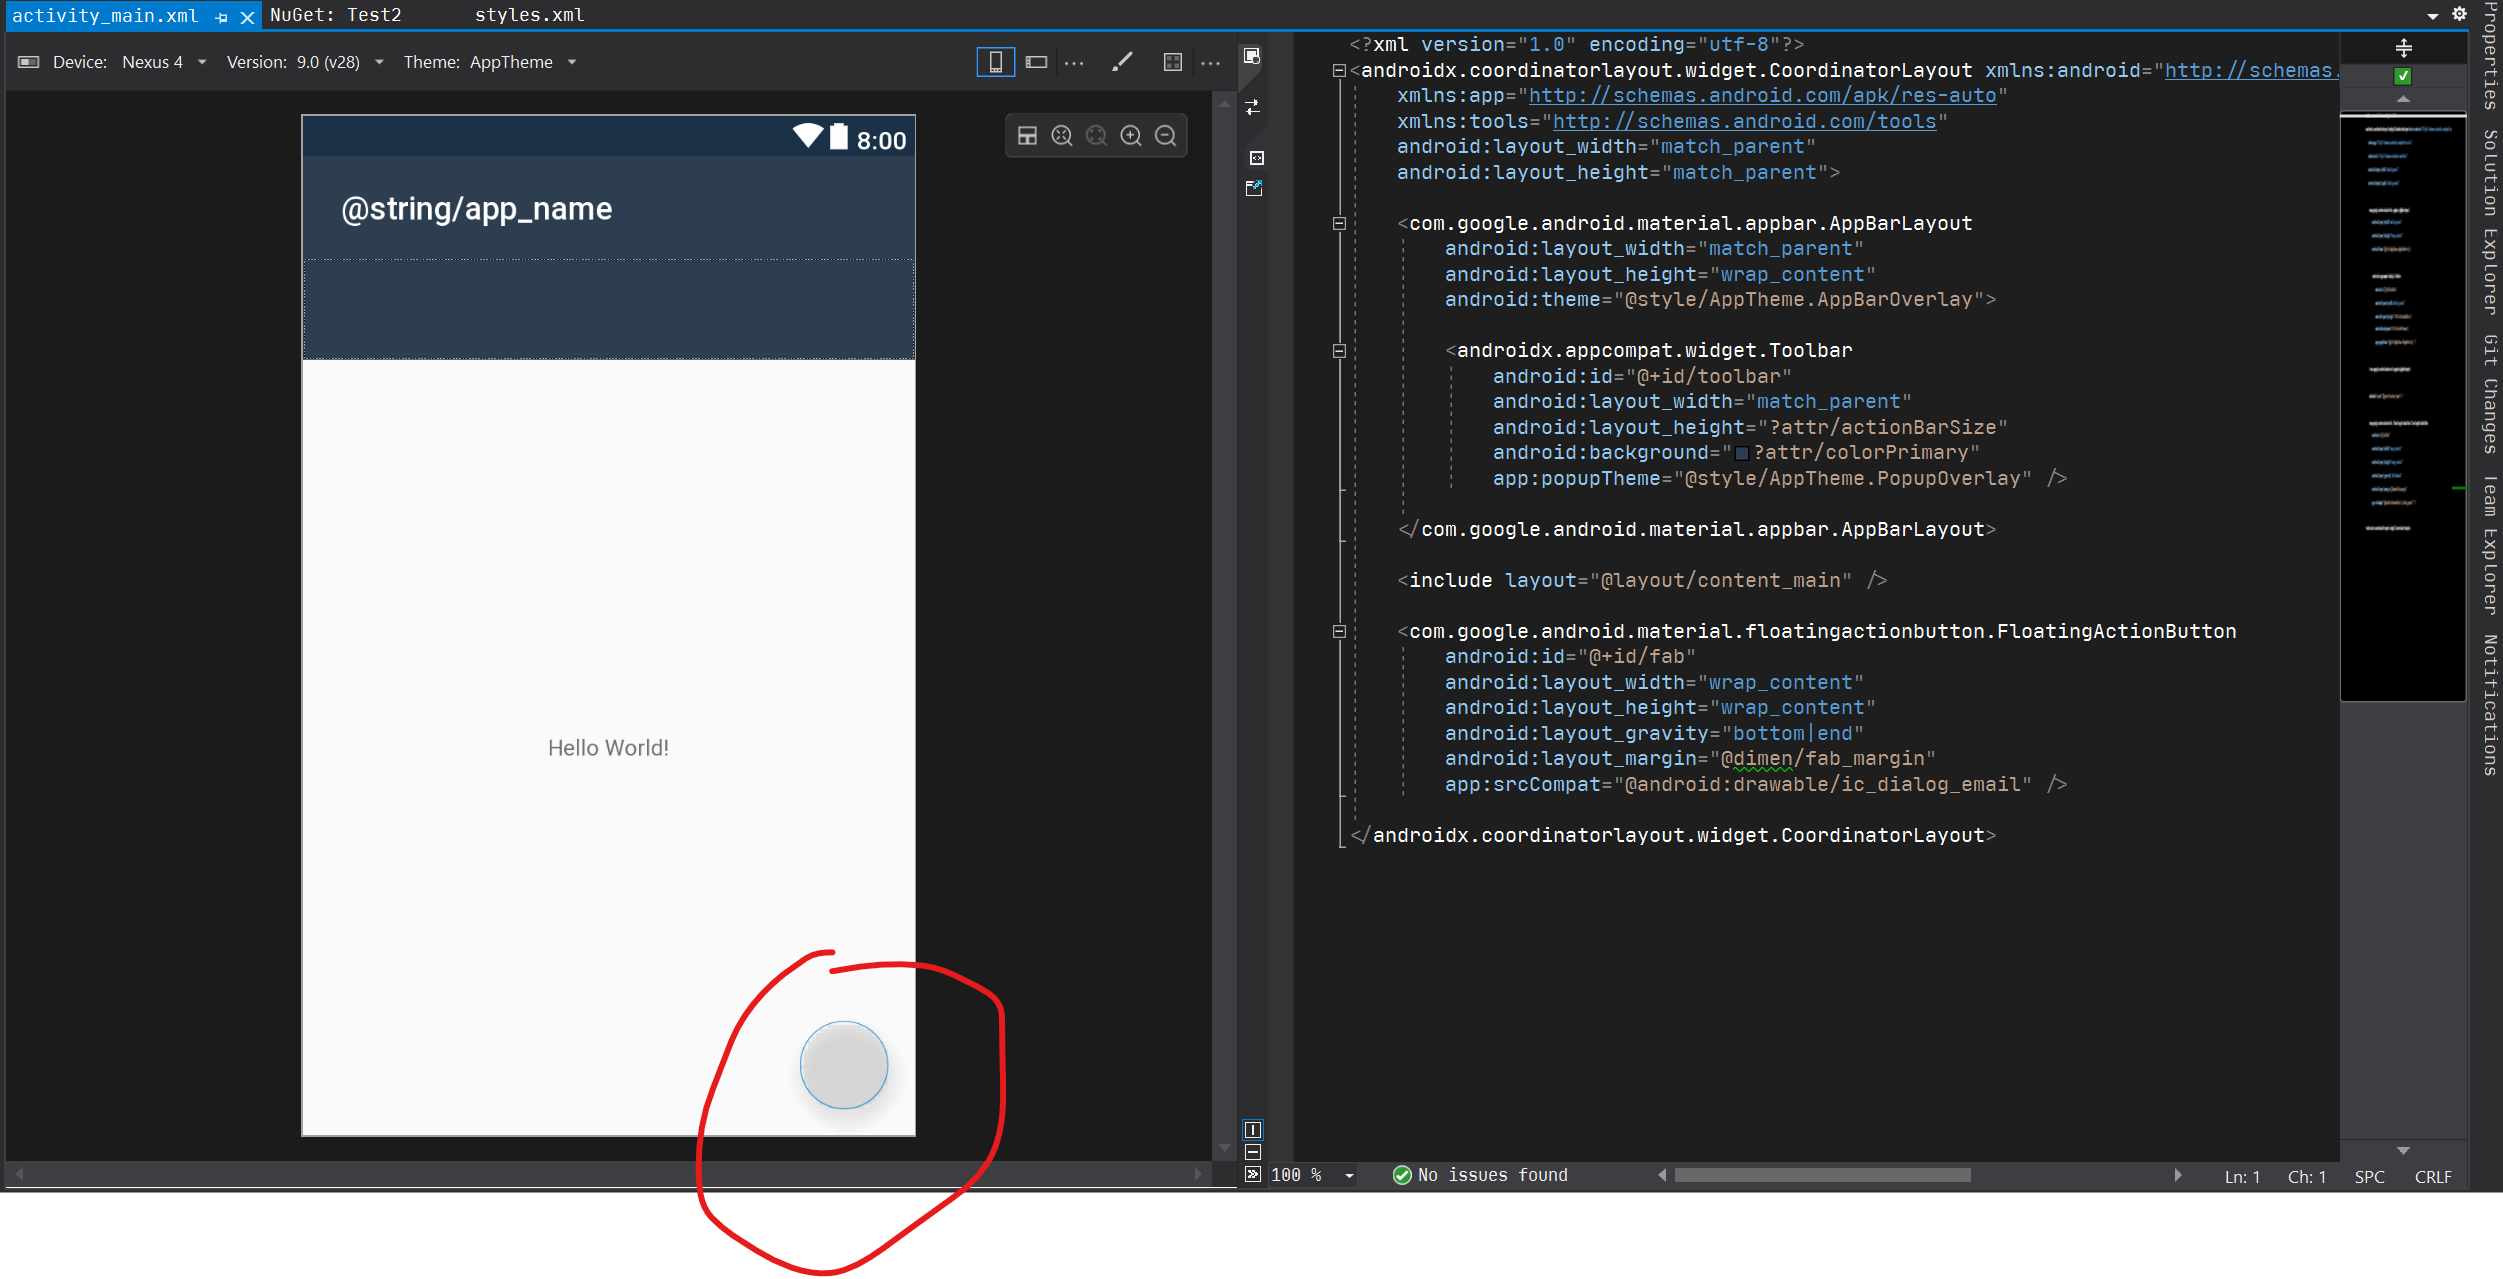Click the layout grid icon in the zoom toolbar
Image resolution: width=2503 pixels, height=1279 pixels.
pyautogui.click(x=1028, y=135)
